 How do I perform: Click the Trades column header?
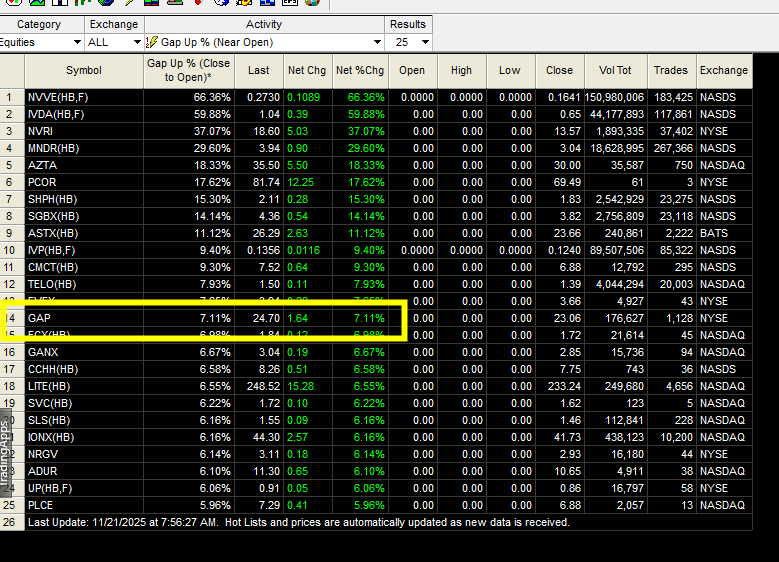[x=671, y=71]
